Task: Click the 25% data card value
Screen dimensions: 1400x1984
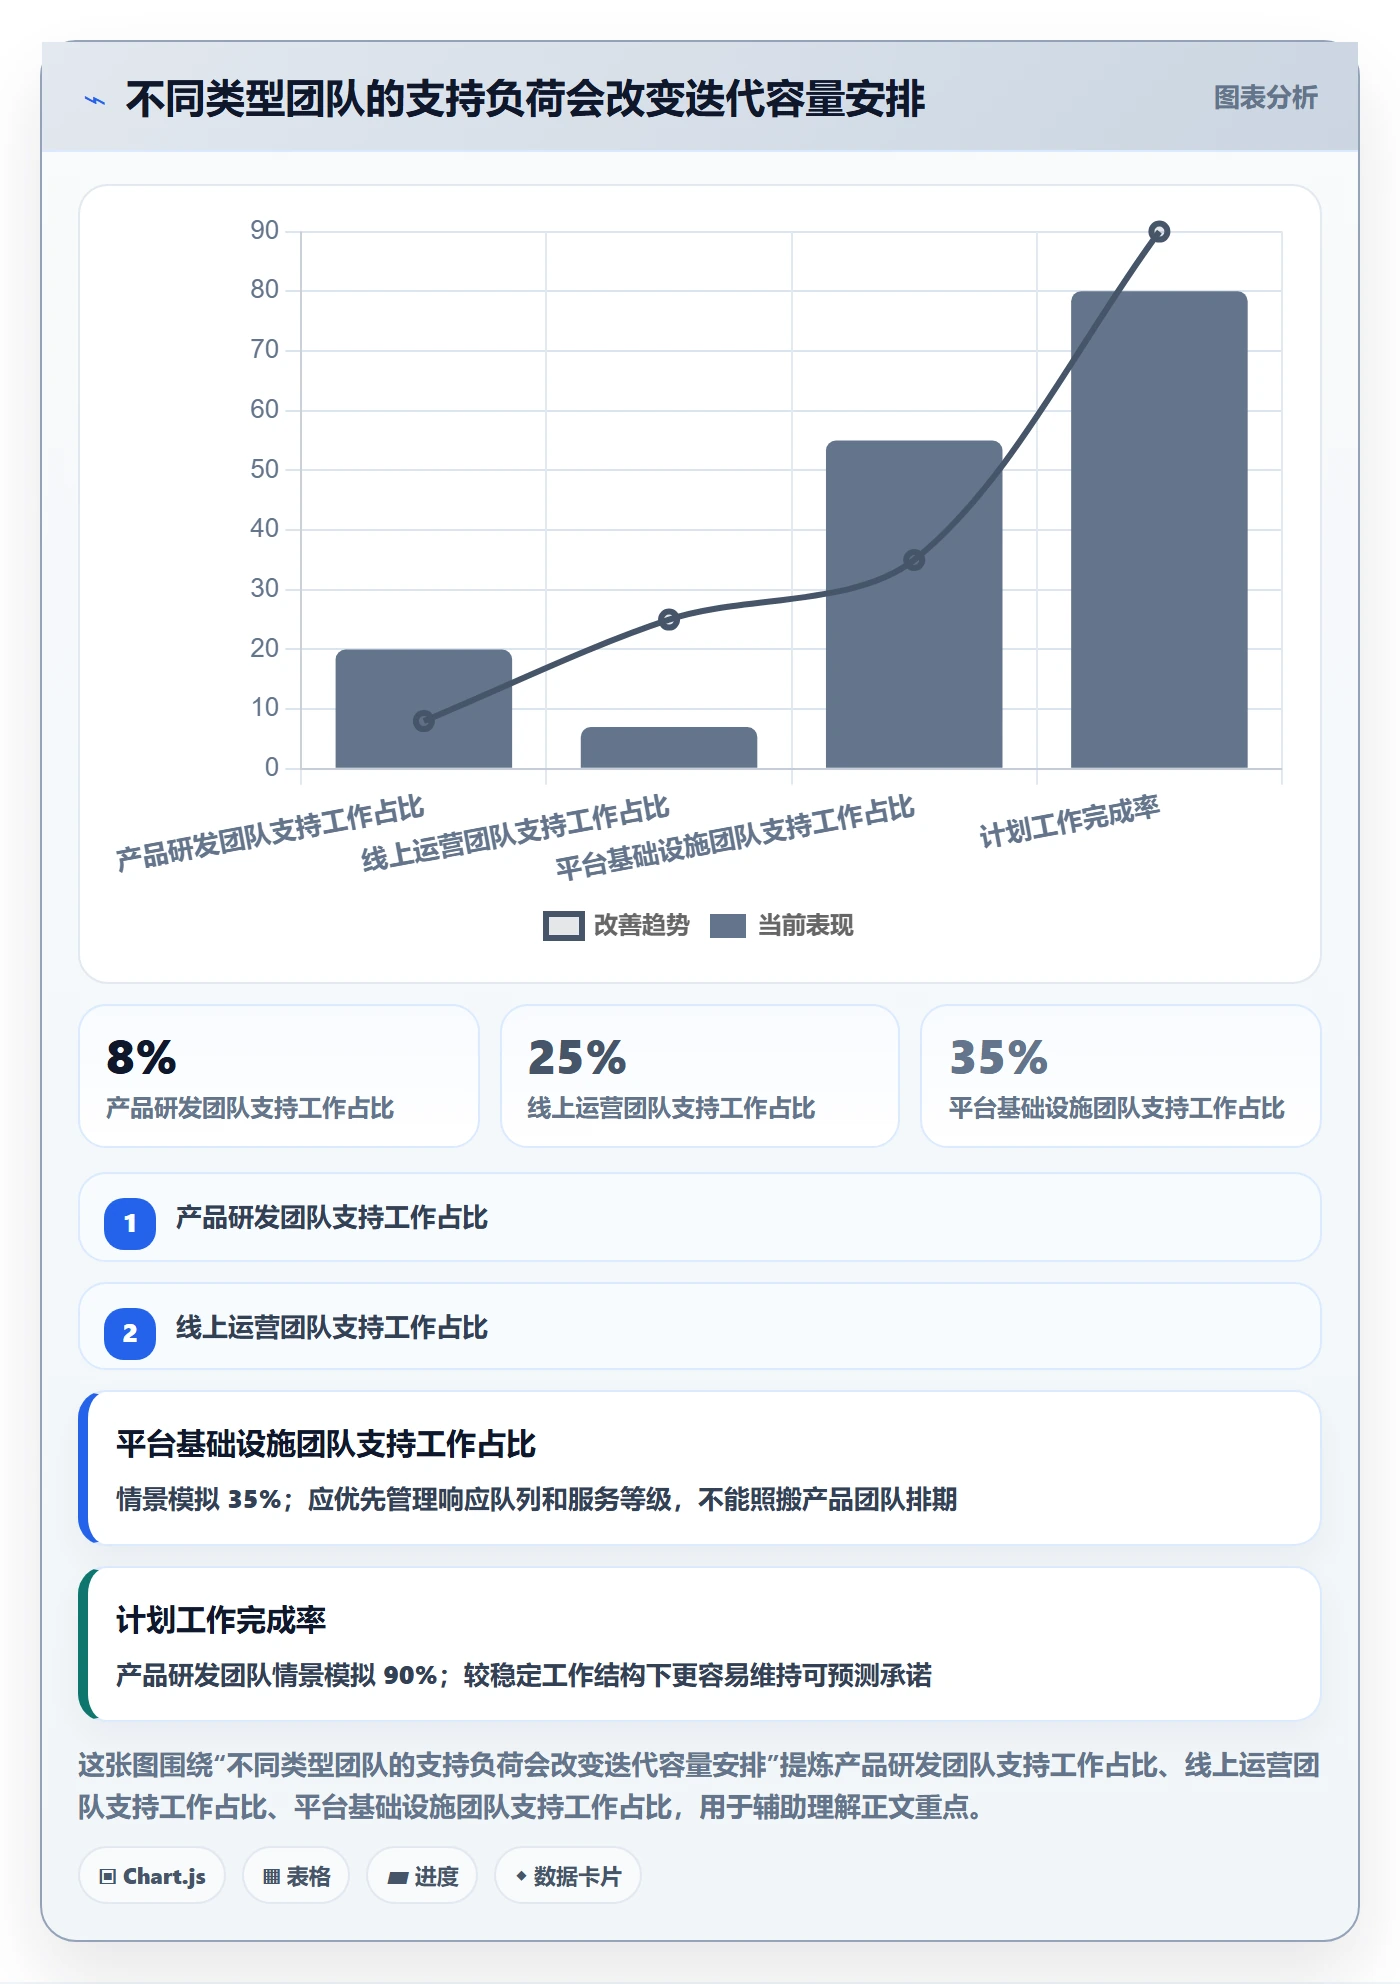Action: click(x=577, y=1058)
